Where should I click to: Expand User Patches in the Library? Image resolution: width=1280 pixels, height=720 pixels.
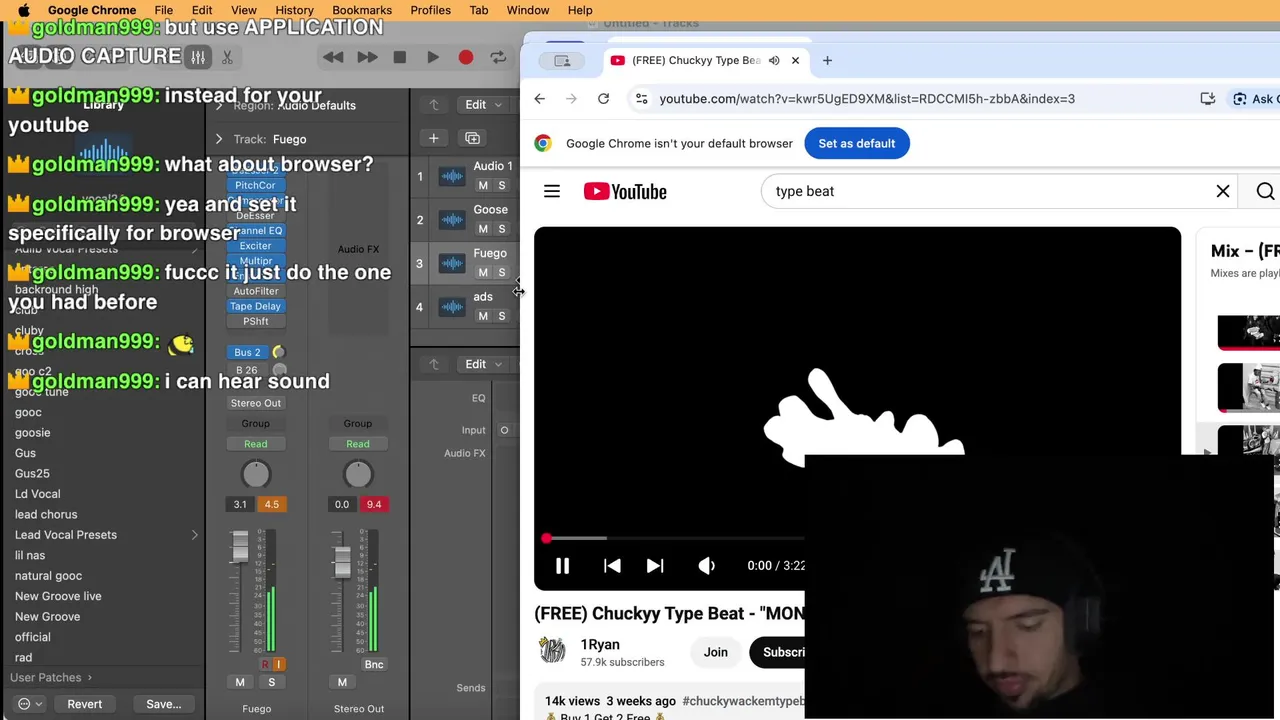(51, 677)
